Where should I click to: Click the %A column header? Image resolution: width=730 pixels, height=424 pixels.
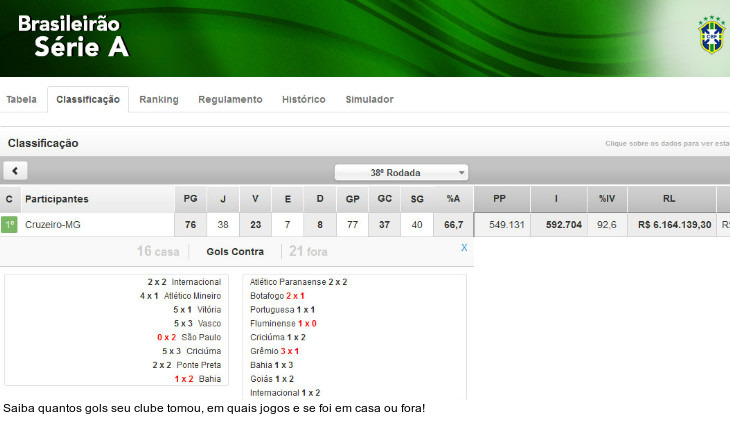pyautogui.click(x=453, y=199)
